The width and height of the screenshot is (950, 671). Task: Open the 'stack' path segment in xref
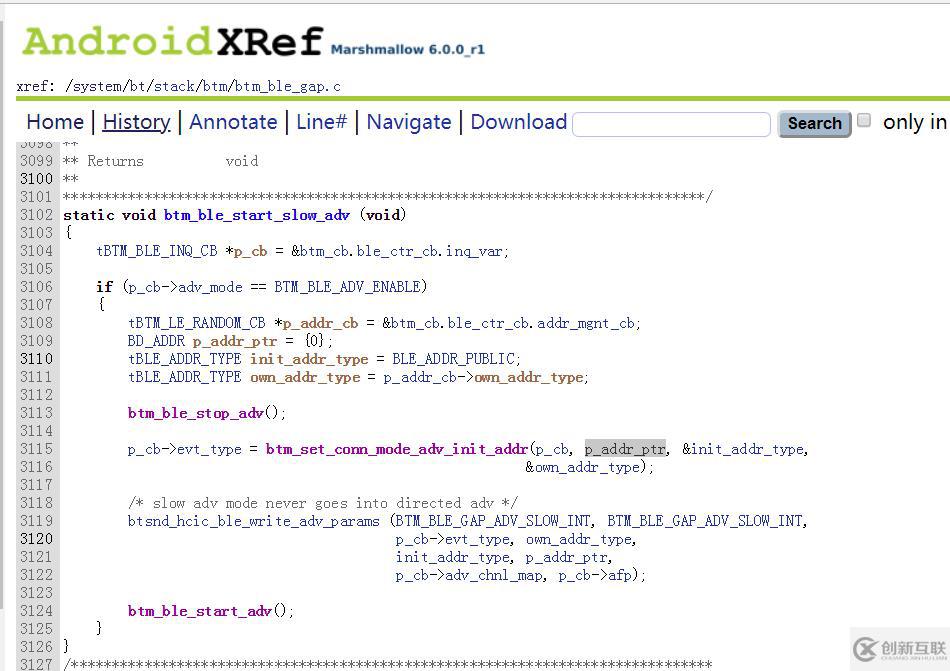click(x=174, y=87)
